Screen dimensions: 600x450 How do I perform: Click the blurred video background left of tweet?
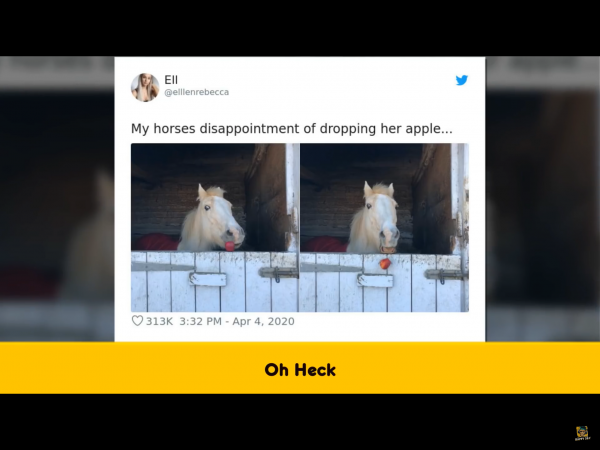pyautogui.click(x=57, y=199)
